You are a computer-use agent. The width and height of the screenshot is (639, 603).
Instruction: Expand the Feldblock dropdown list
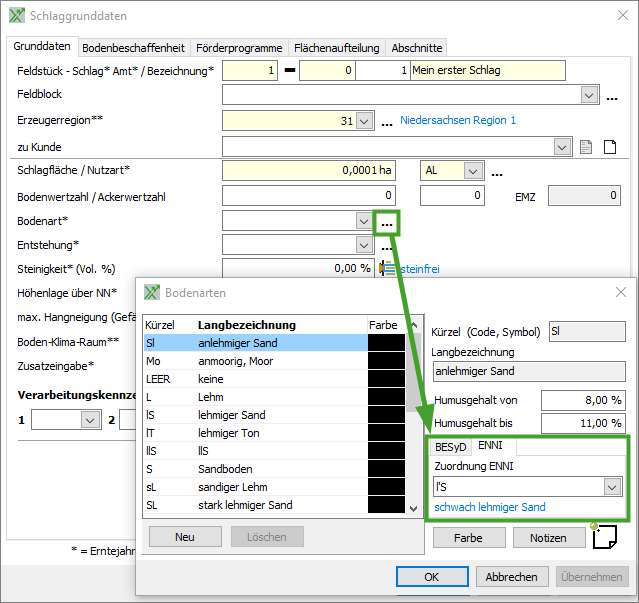point(588,95)
